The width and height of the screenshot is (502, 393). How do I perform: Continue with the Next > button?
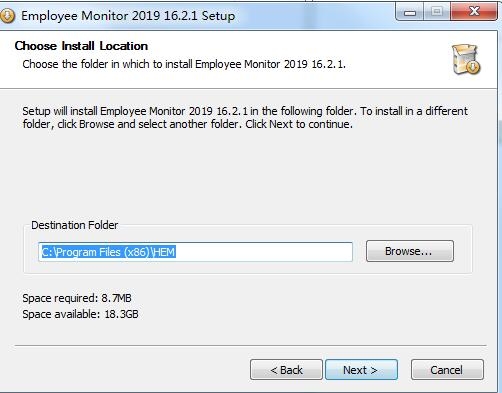point(361,370)
